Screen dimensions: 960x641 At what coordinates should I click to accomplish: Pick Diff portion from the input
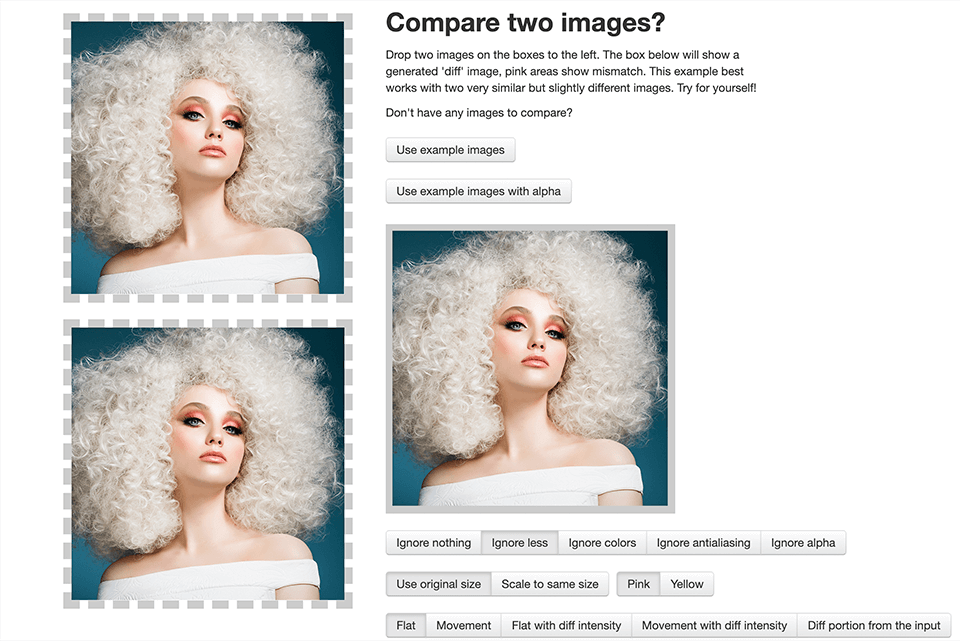[874, 625]
